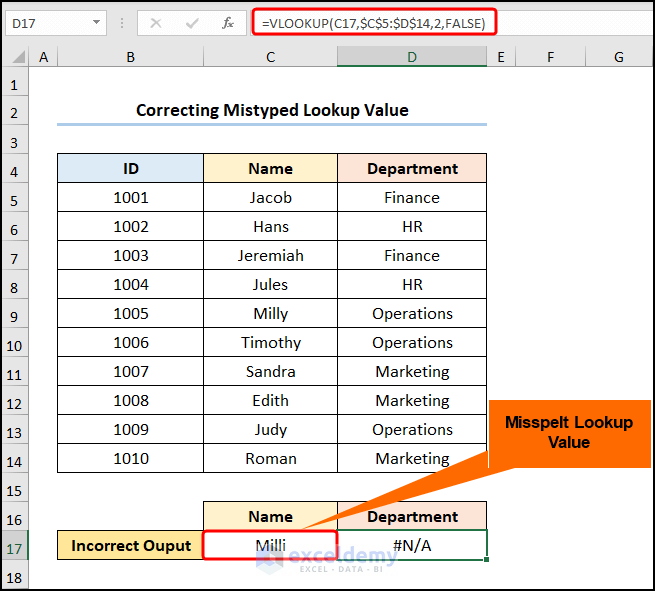
Task: Select the Finance cell in Jeremiah's row
Action: coord(412,255)
